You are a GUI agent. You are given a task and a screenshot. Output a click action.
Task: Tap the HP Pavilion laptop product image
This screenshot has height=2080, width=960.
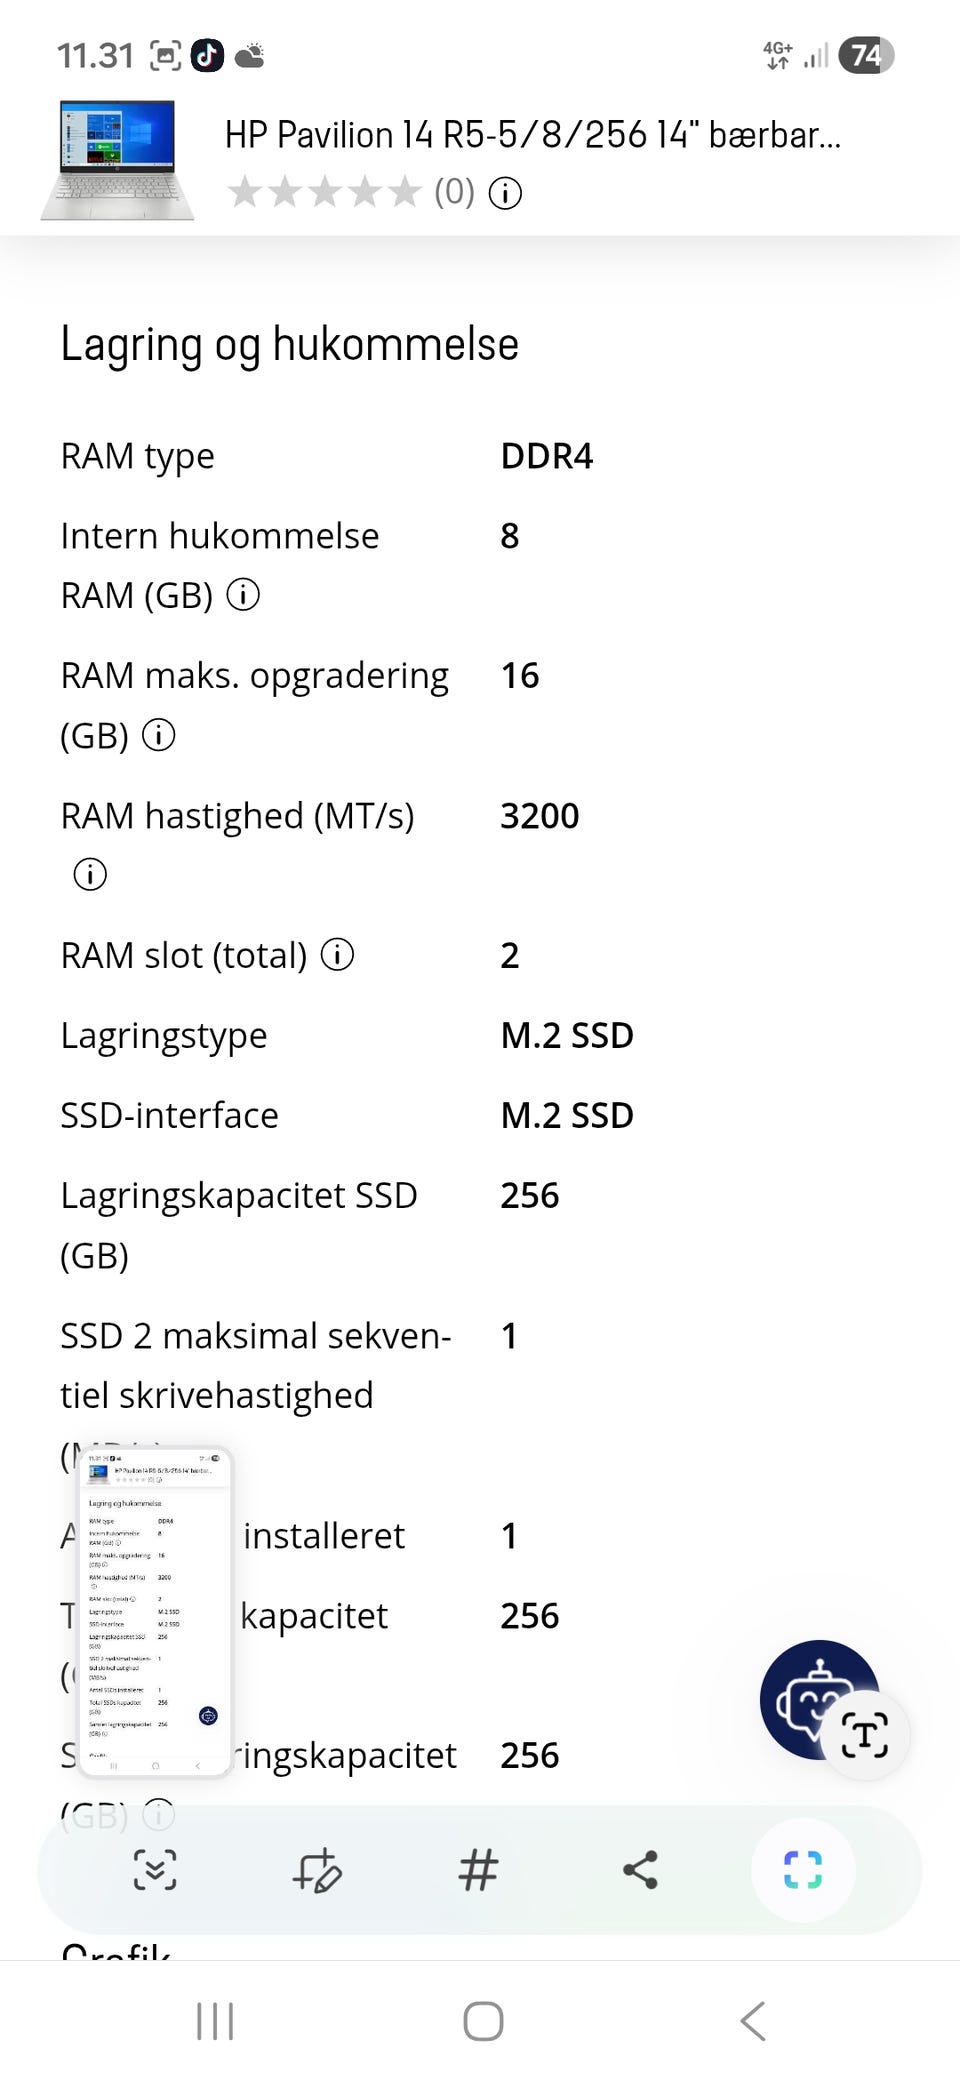[x=118, y=160]
